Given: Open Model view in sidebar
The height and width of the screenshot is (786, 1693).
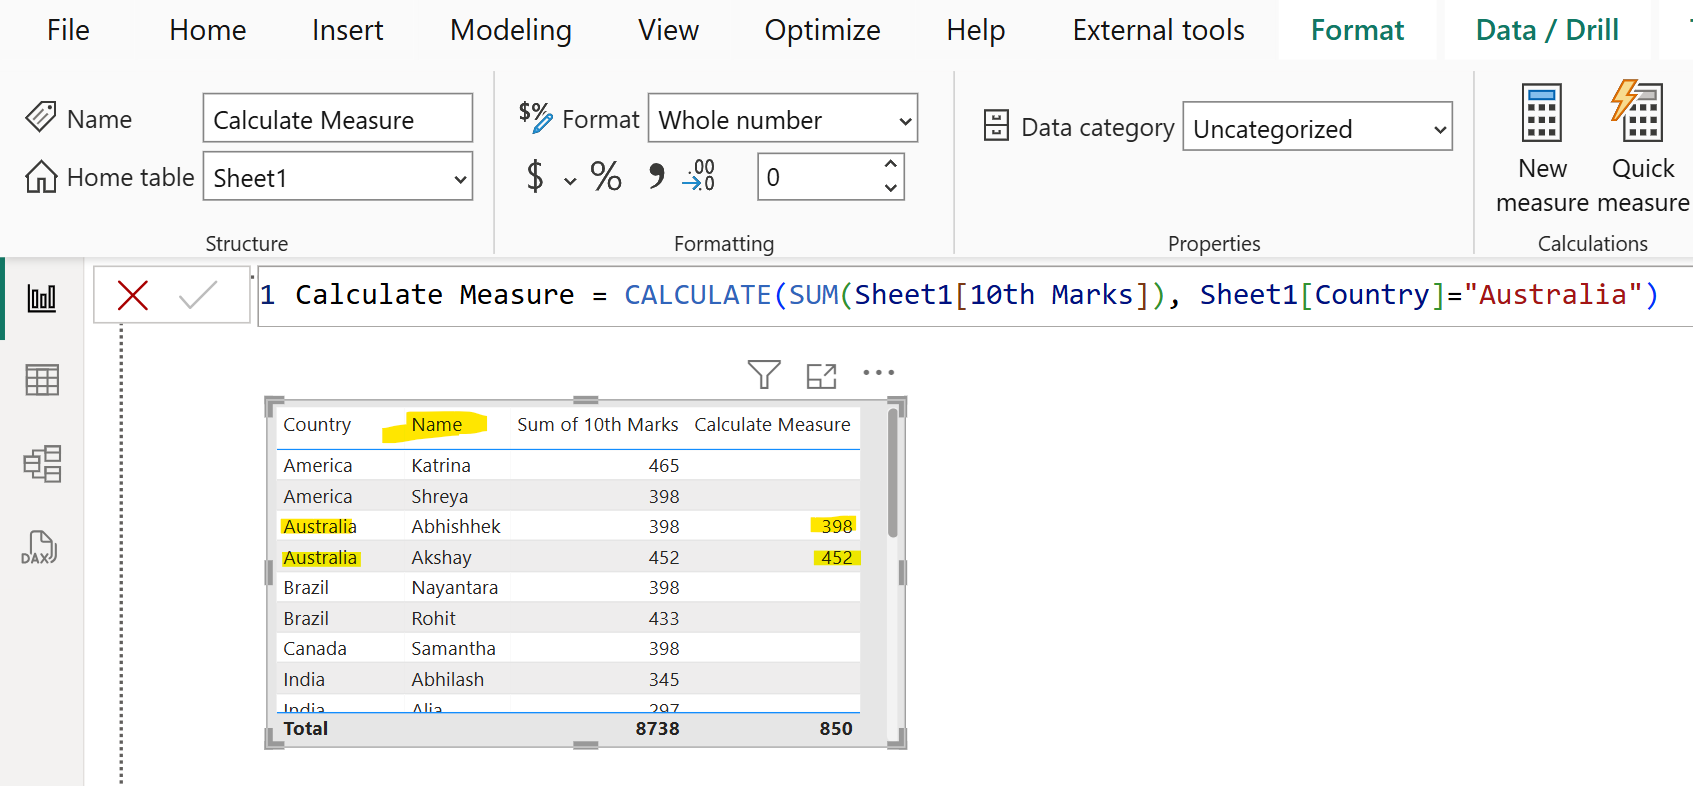Looking at the screenshot, I should pos(41,464).
